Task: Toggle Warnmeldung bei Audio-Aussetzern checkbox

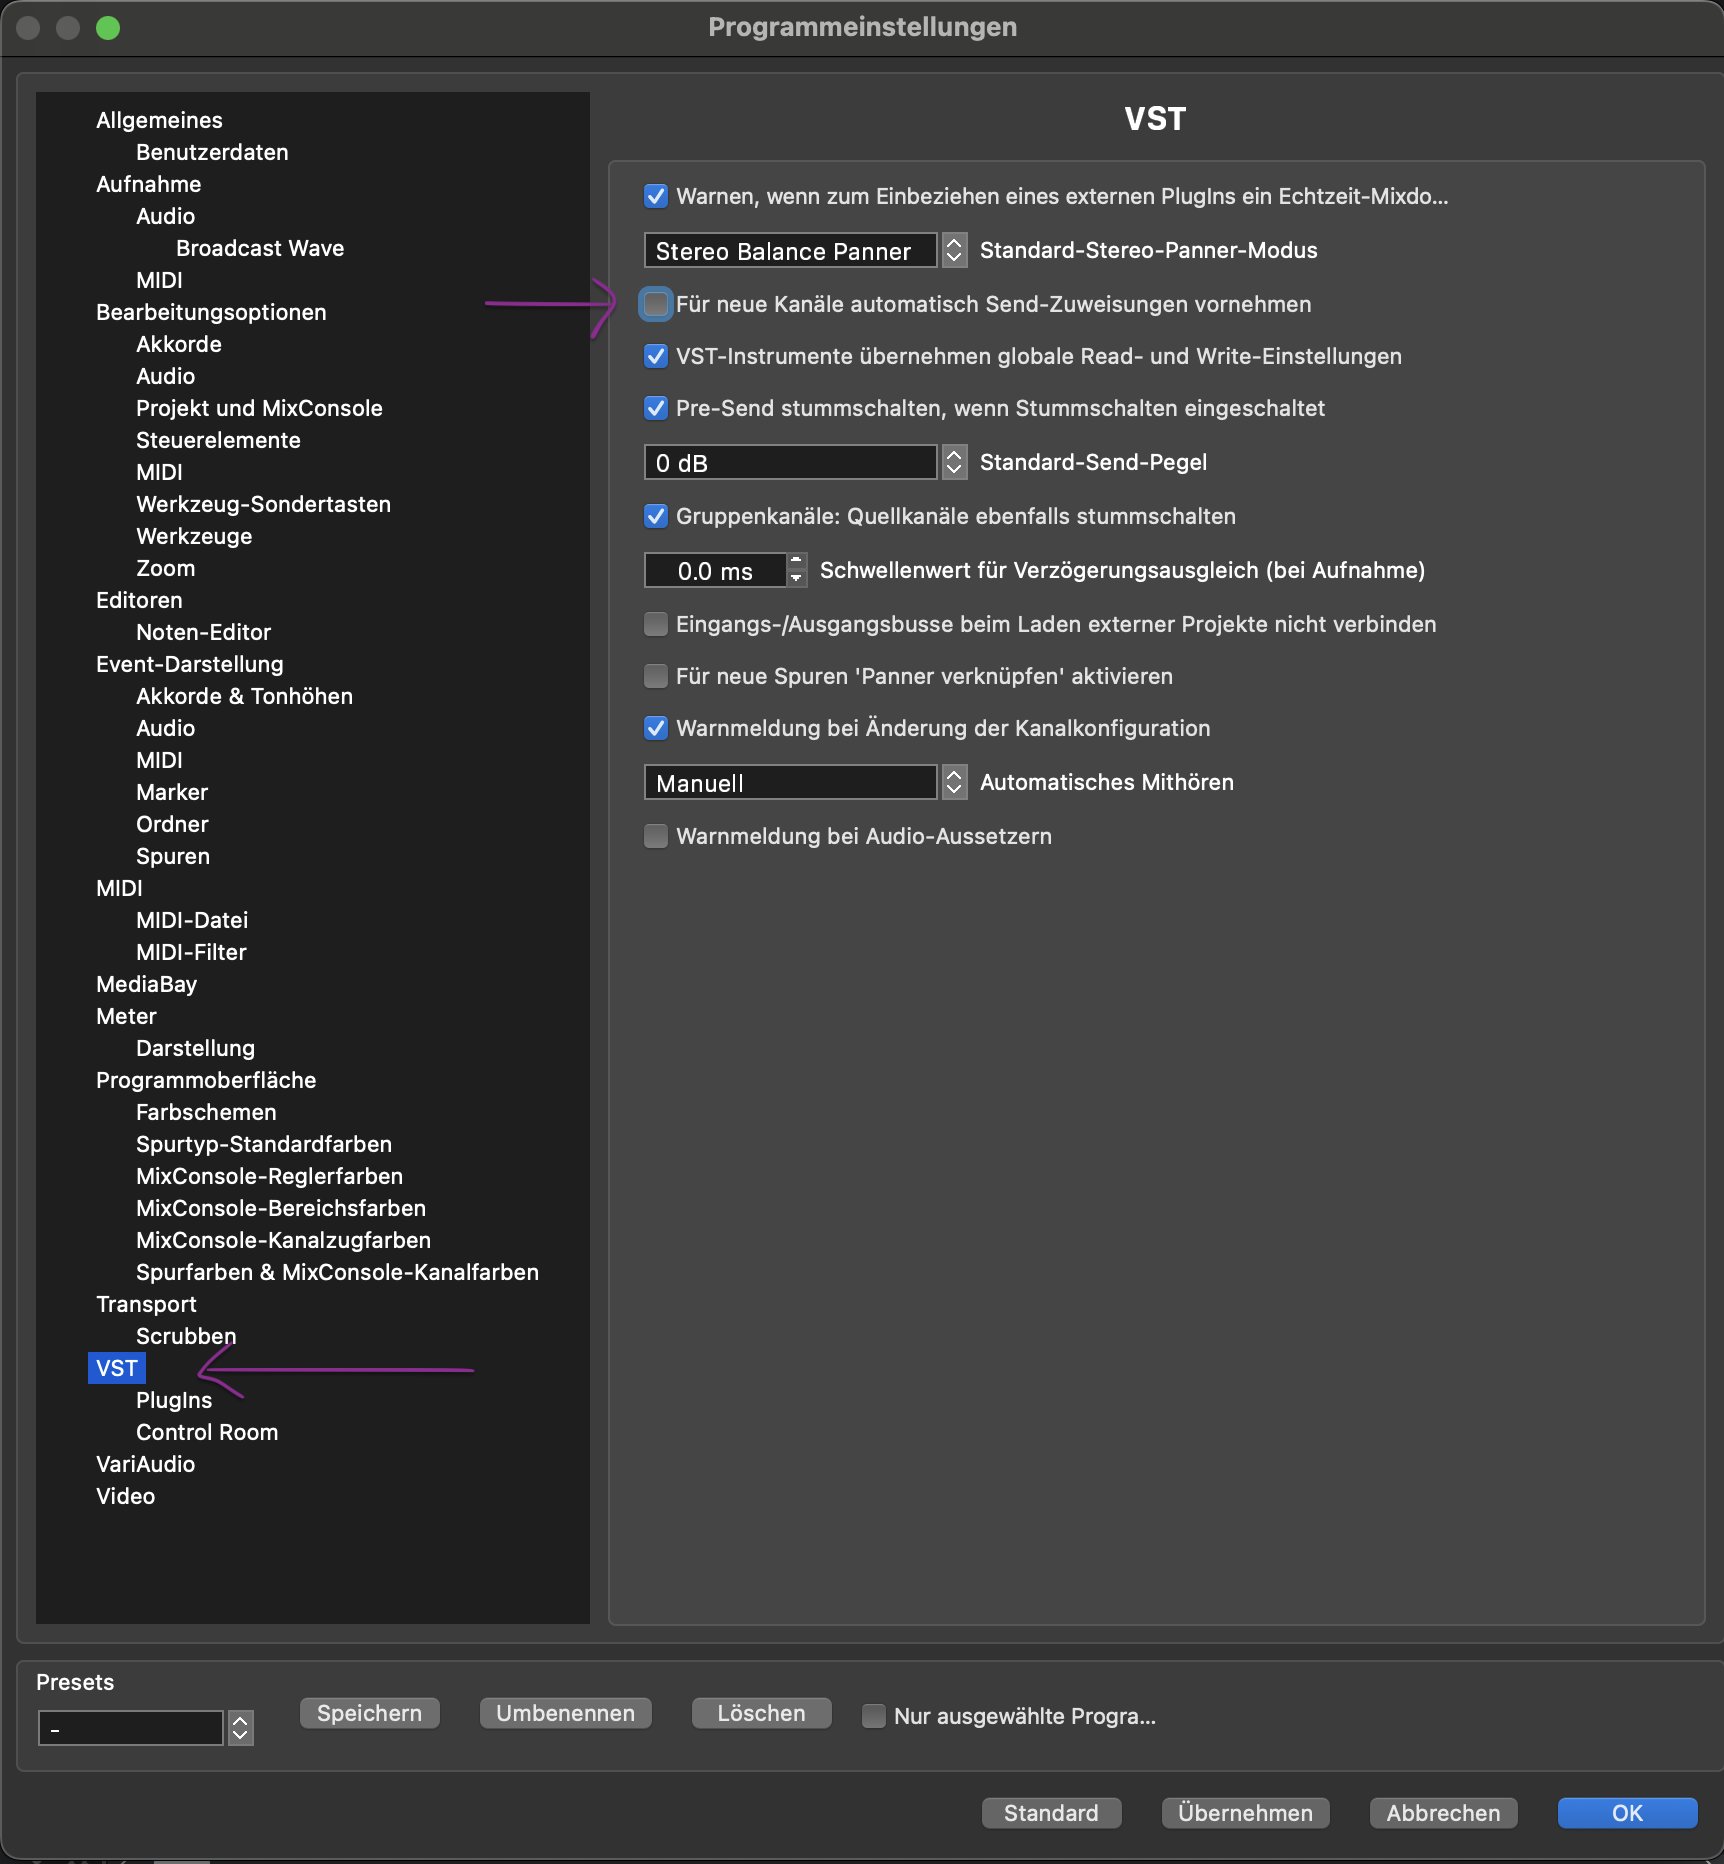Action: coord(656,836)
